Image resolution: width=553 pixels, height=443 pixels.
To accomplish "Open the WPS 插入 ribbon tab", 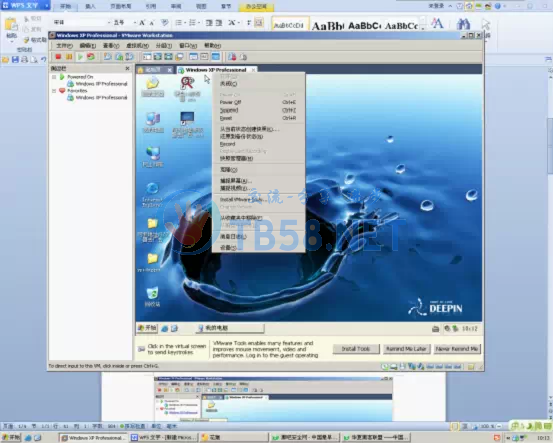I will coord(91,6).
